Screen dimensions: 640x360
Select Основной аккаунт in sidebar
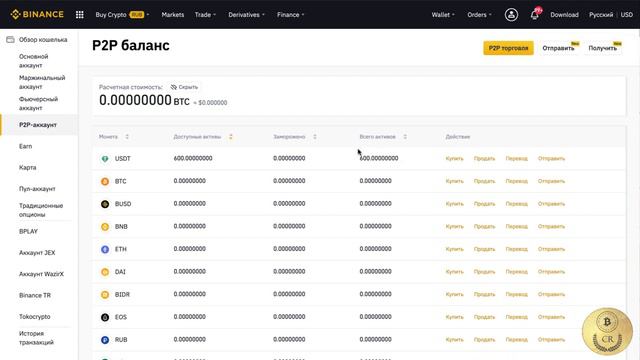(33, 61)
